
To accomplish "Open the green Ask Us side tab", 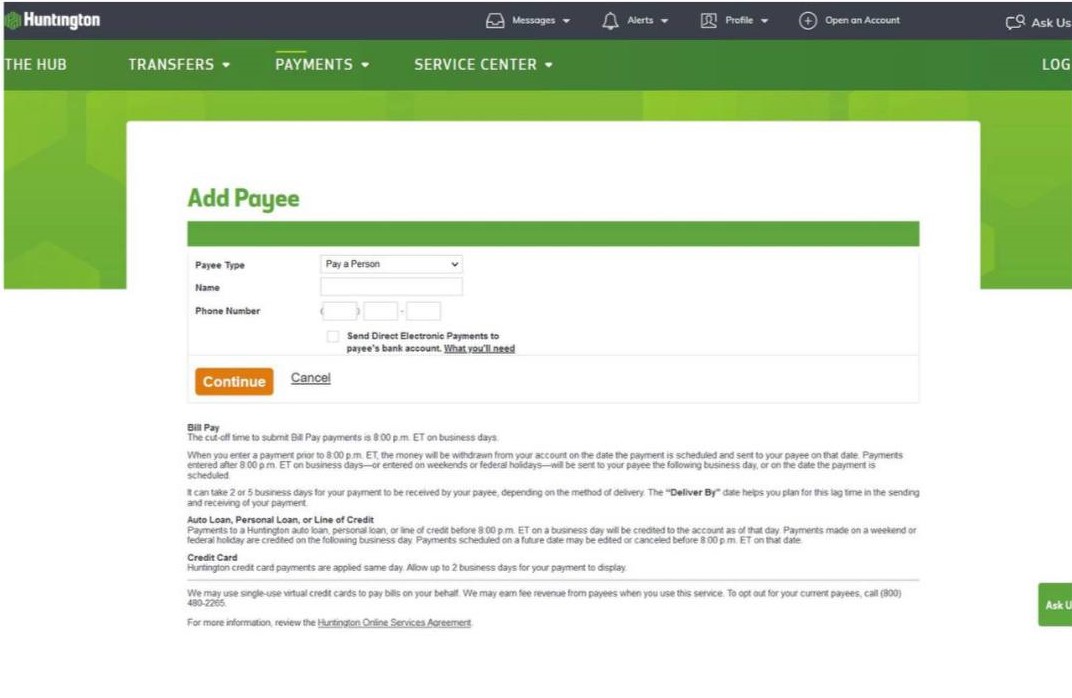I will coord(1055,605).
